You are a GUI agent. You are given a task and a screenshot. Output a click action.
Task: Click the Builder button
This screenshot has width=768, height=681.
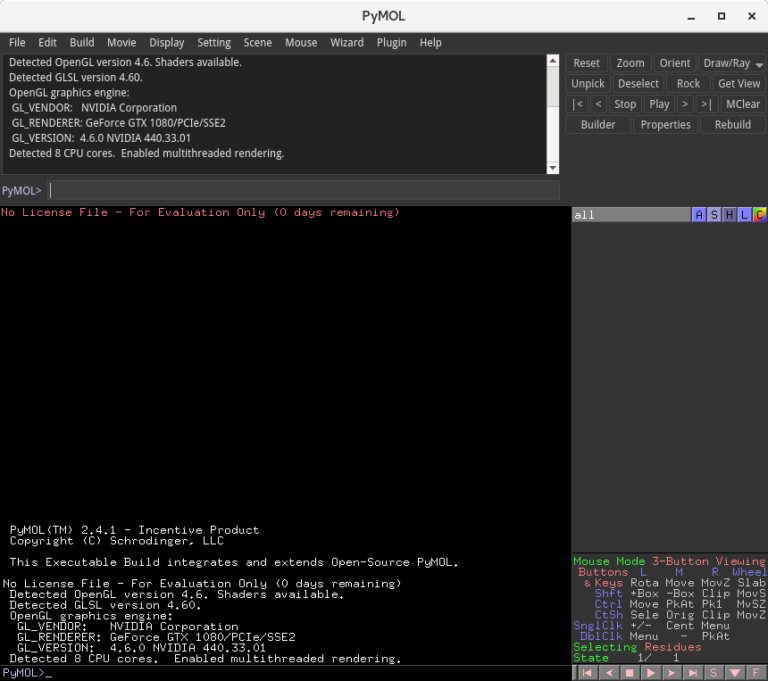(598, 125)
